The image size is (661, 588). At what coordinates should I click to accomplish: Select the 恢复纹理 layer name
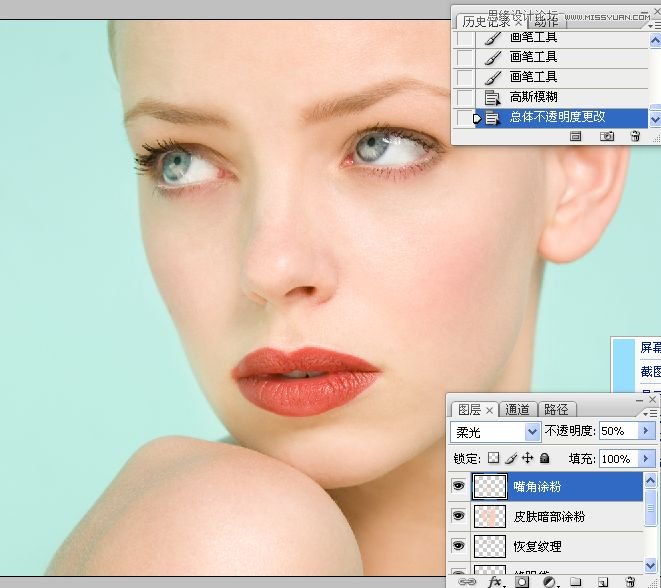tap(537, 547)
